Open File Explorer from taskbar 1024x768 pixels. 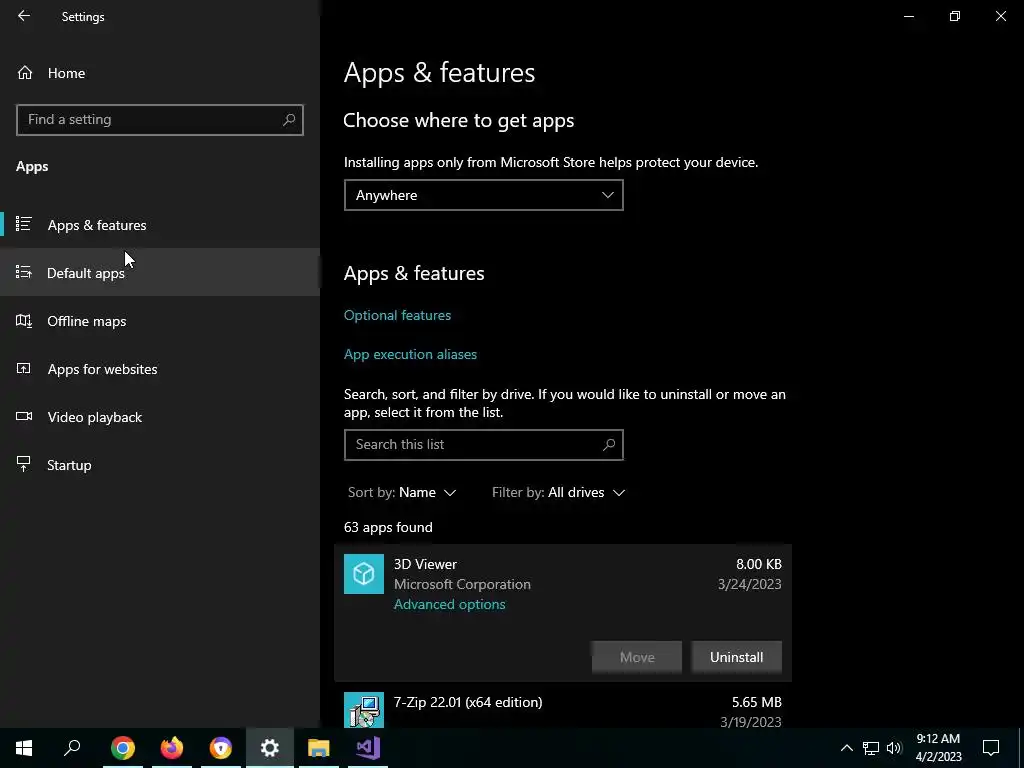pyautogui.click(x=319, y=748)
